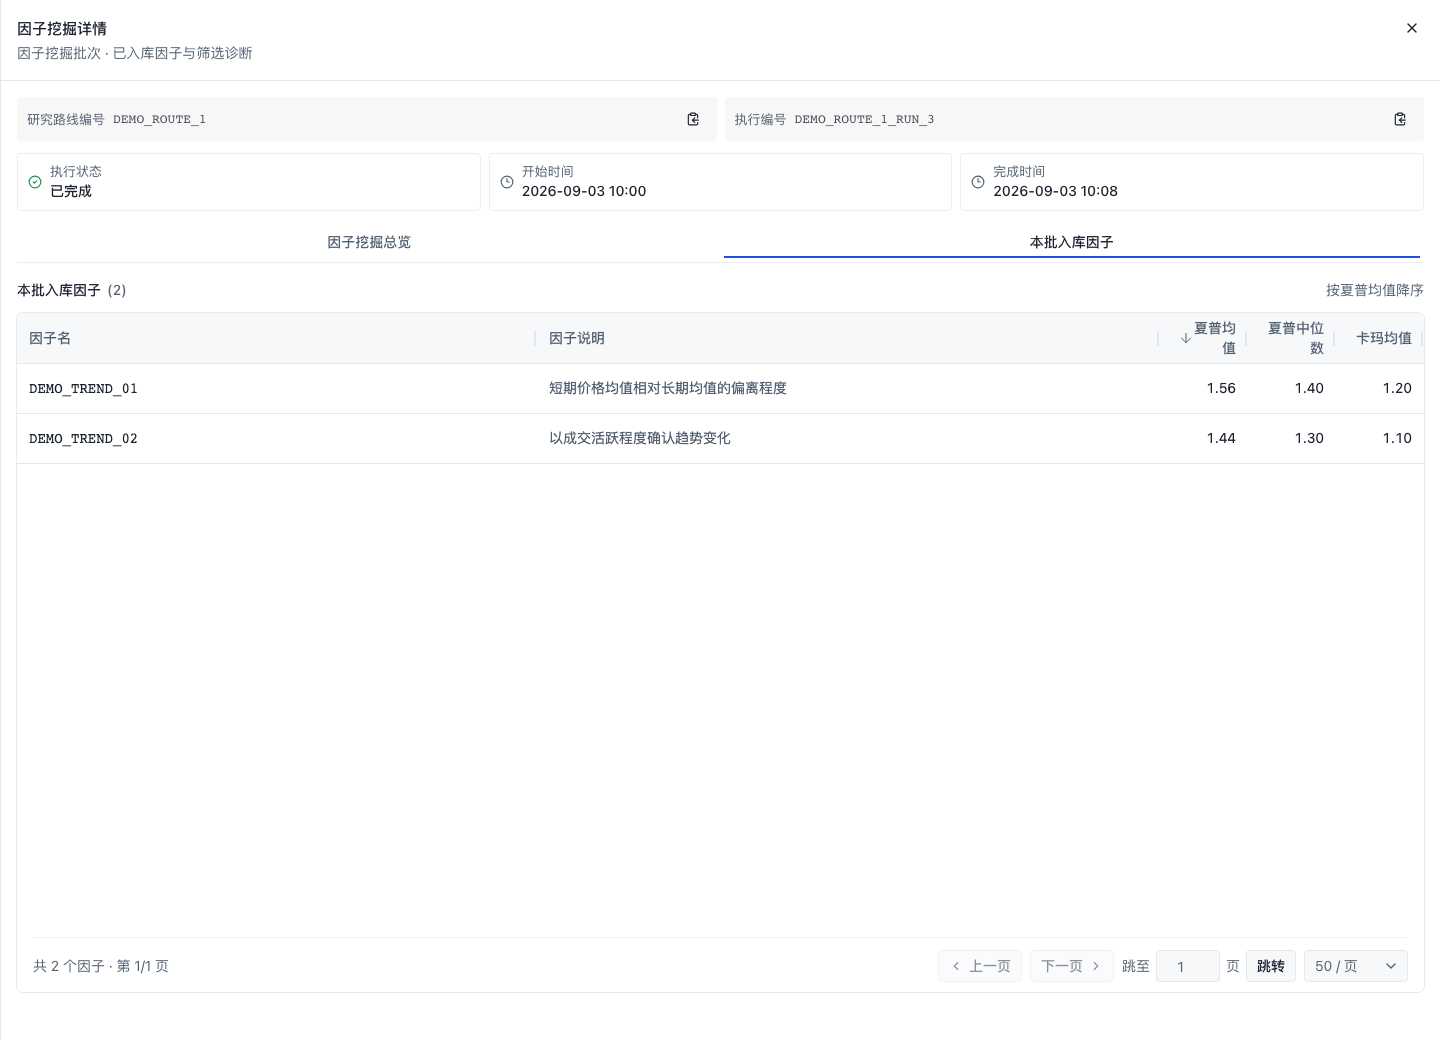Click start time 2026-09-03 10:00
The width and height of the screenshot is (1440, 1040).
[x=584, y=191]
